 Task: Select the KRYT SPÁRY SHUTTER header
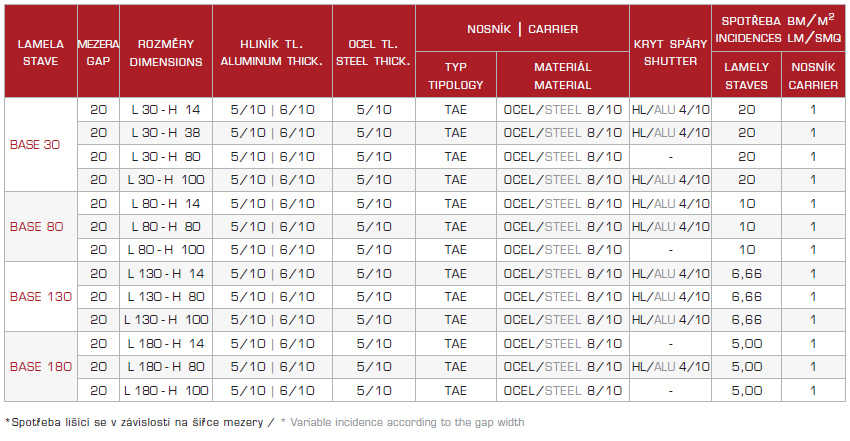click(671, 52)
